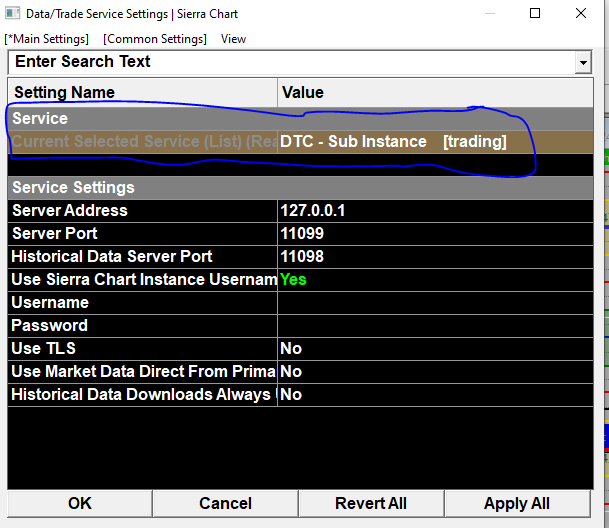Screen dimensions: 609x528
Task: Open the [*Main Settings] menu
Action: tap(47, 39)
